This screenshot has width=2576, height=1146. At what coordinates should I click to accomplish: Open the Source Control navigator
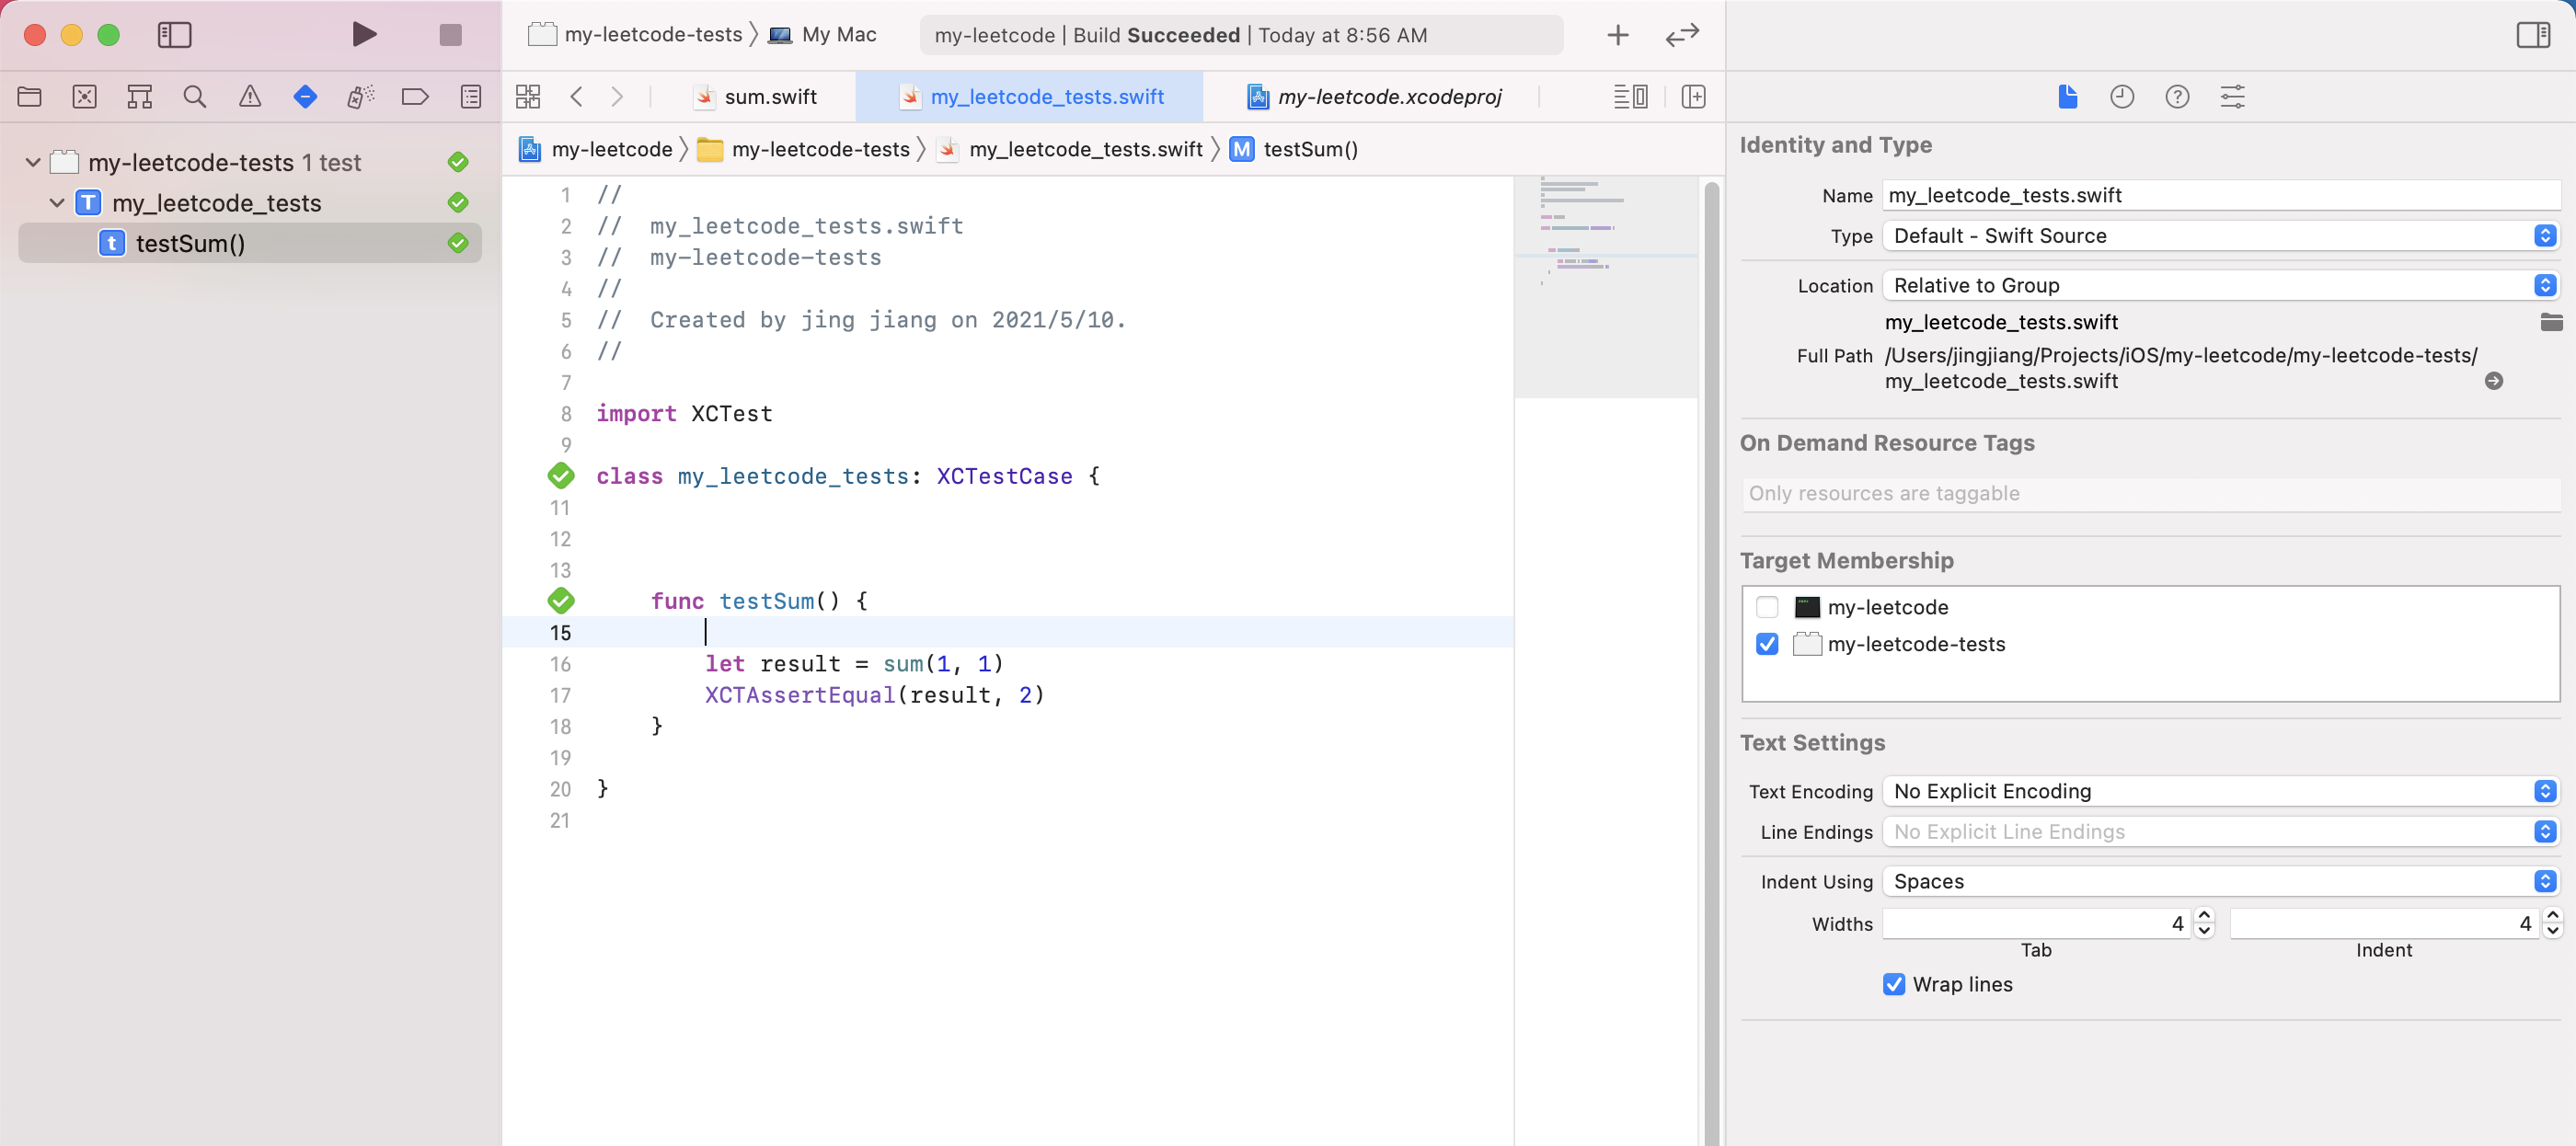(85, 97)
